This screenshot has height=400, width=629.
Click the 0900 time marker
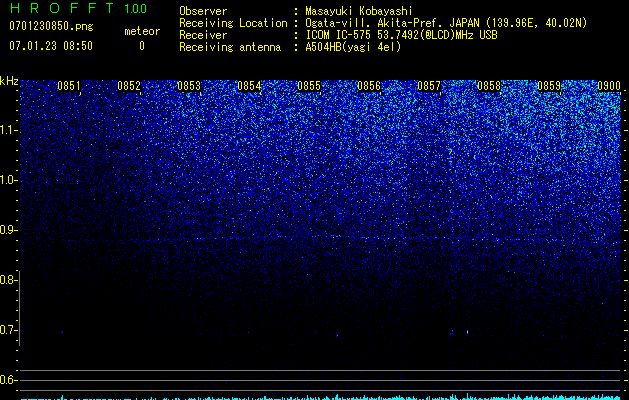609,86
